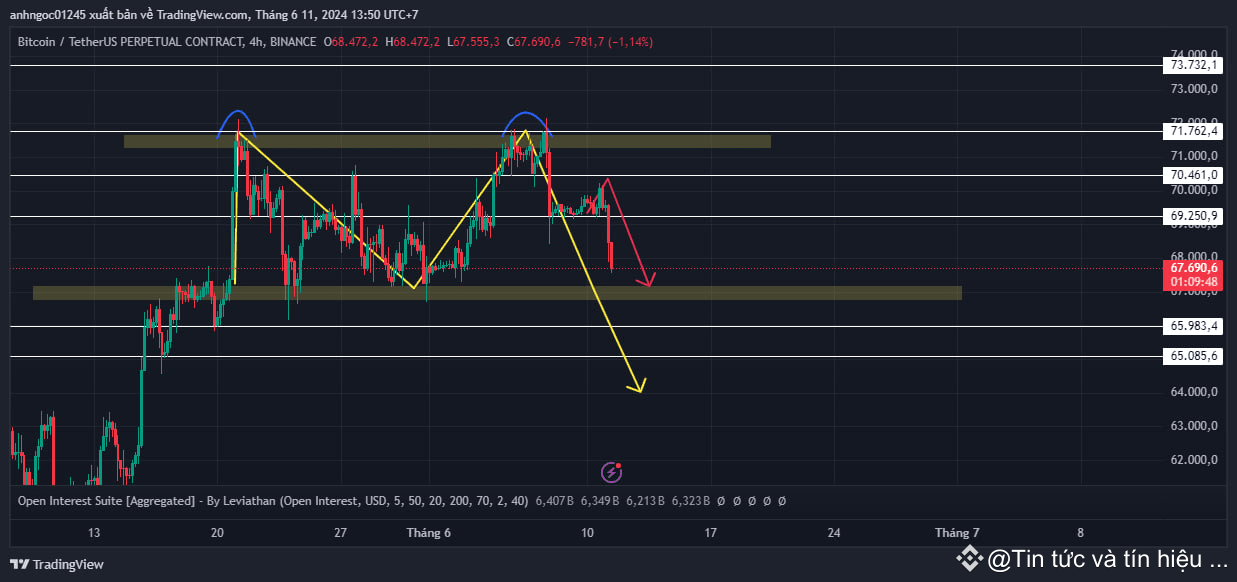Click the purple lightning event icon on the chart

coord(610,471)
